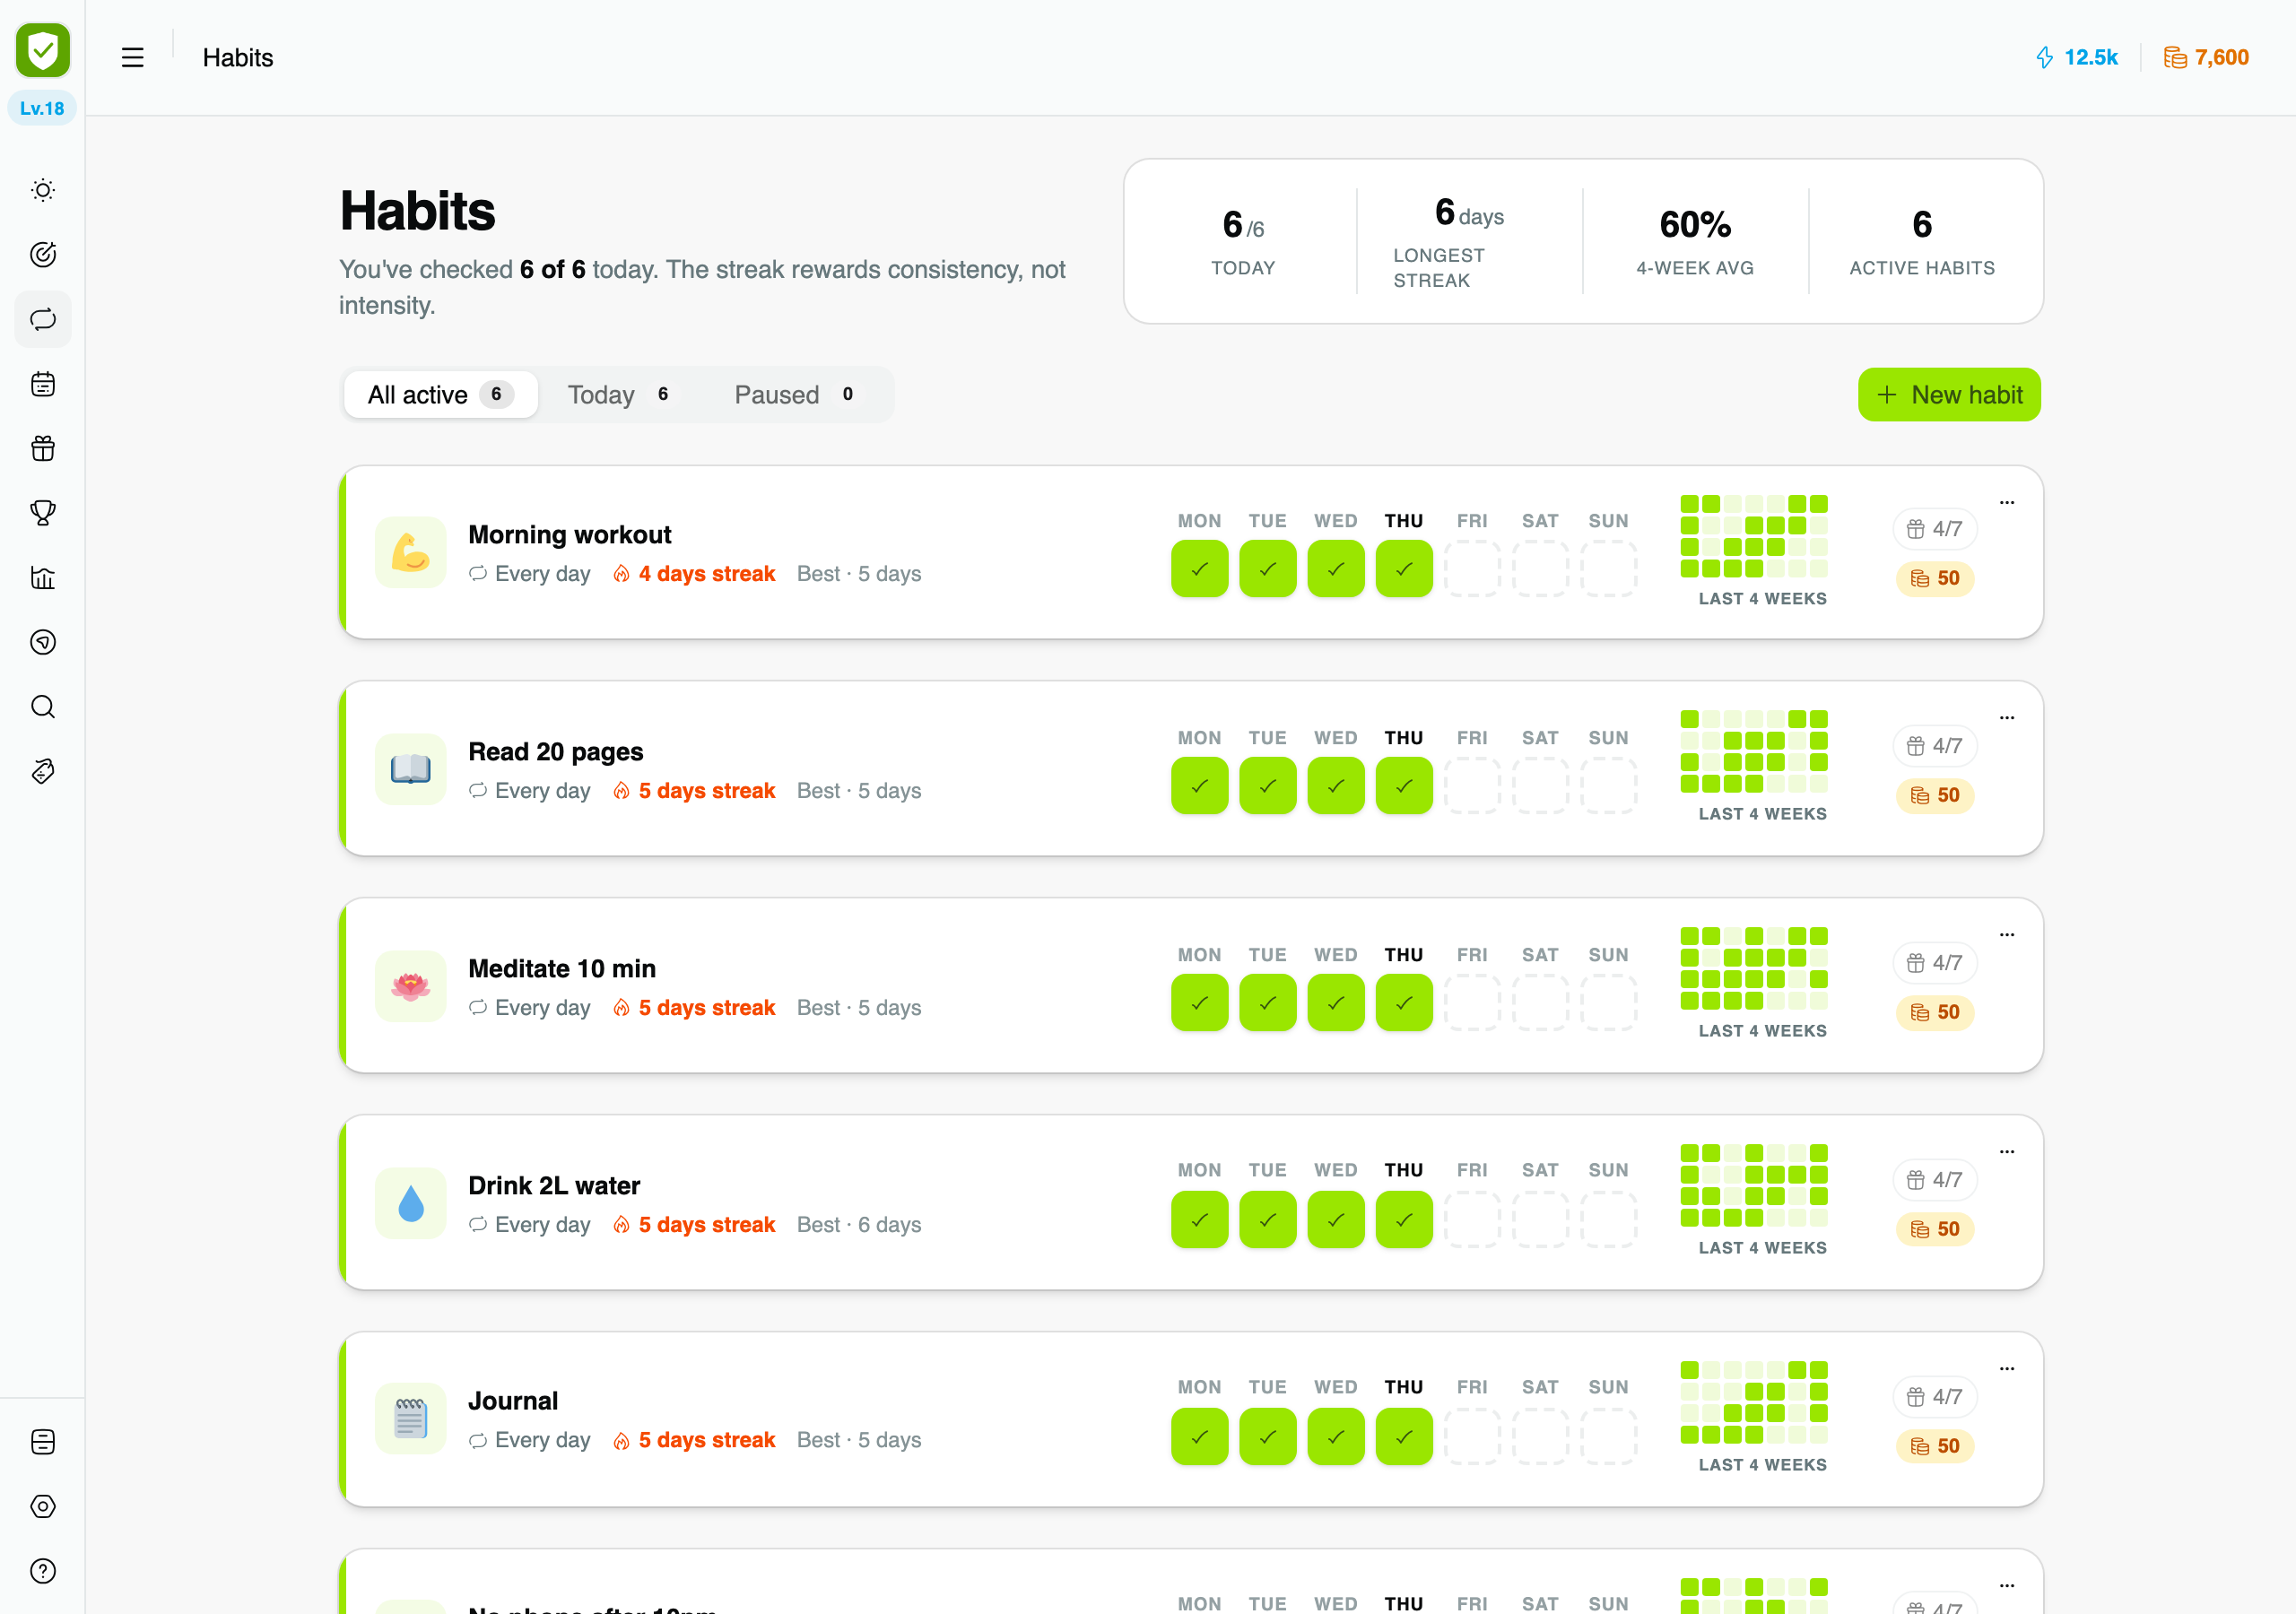
Task: Open Meditate 10 min more options menu
Action: pos(2007,934)
